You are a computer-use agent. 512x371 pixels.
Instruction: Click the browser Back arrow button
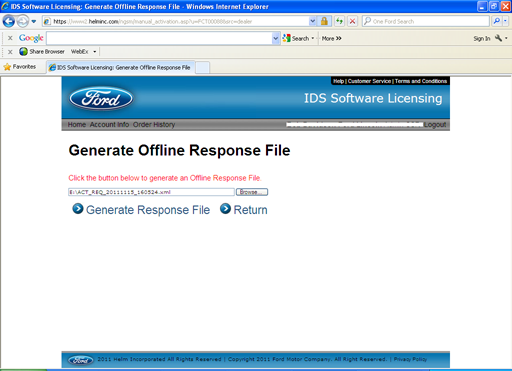coord(9,21)
